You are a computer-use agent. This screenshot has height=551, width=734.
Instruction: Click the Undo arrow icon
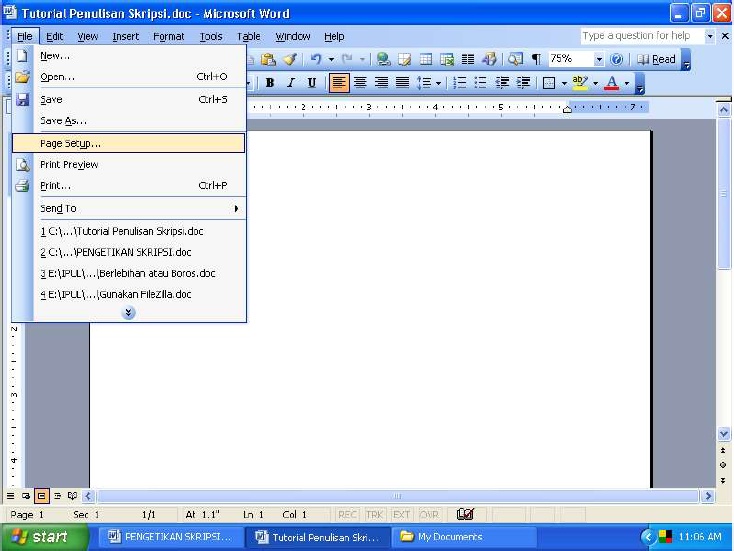click(316, 59)
